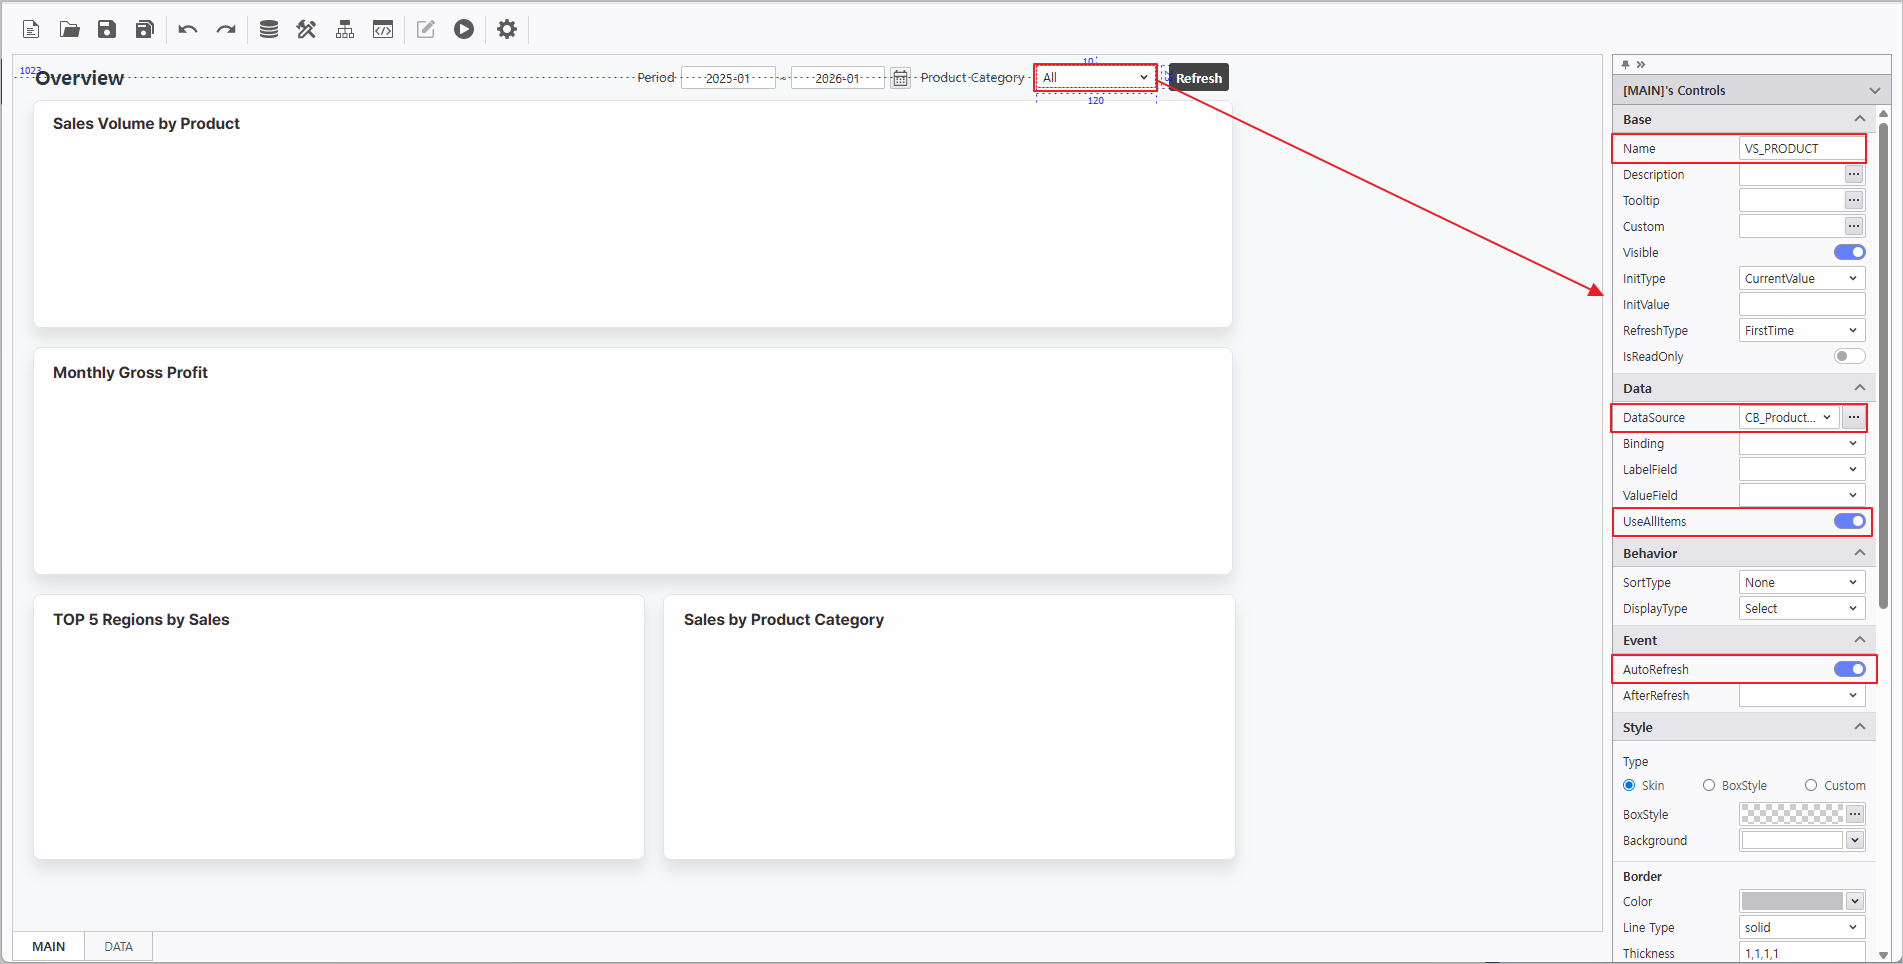Screen dimensions: 1903x964
Task: Enable the IsReadOnly toggle
Action: coord(1849,357)
